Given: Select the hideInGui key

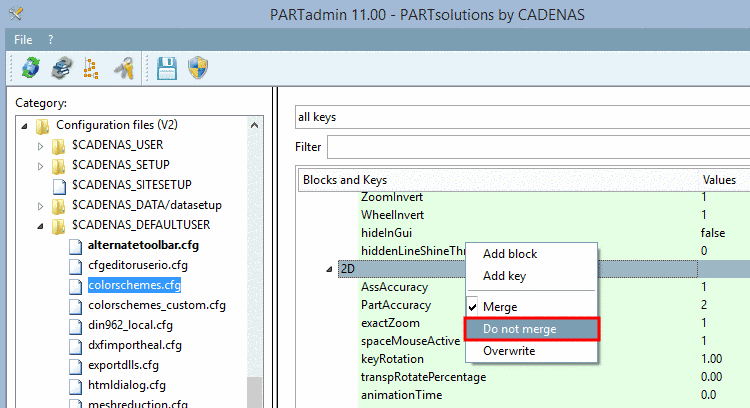Looking at the screenshot, I should (386, 233).
